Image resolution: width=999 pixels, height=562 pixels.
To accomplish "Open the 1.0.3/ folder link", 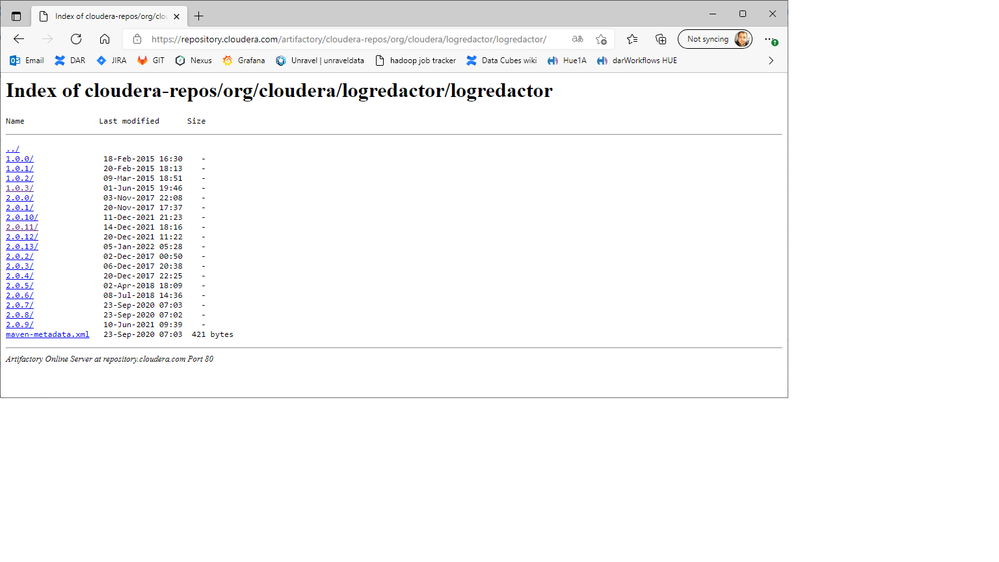I will (x=20, y=188).
